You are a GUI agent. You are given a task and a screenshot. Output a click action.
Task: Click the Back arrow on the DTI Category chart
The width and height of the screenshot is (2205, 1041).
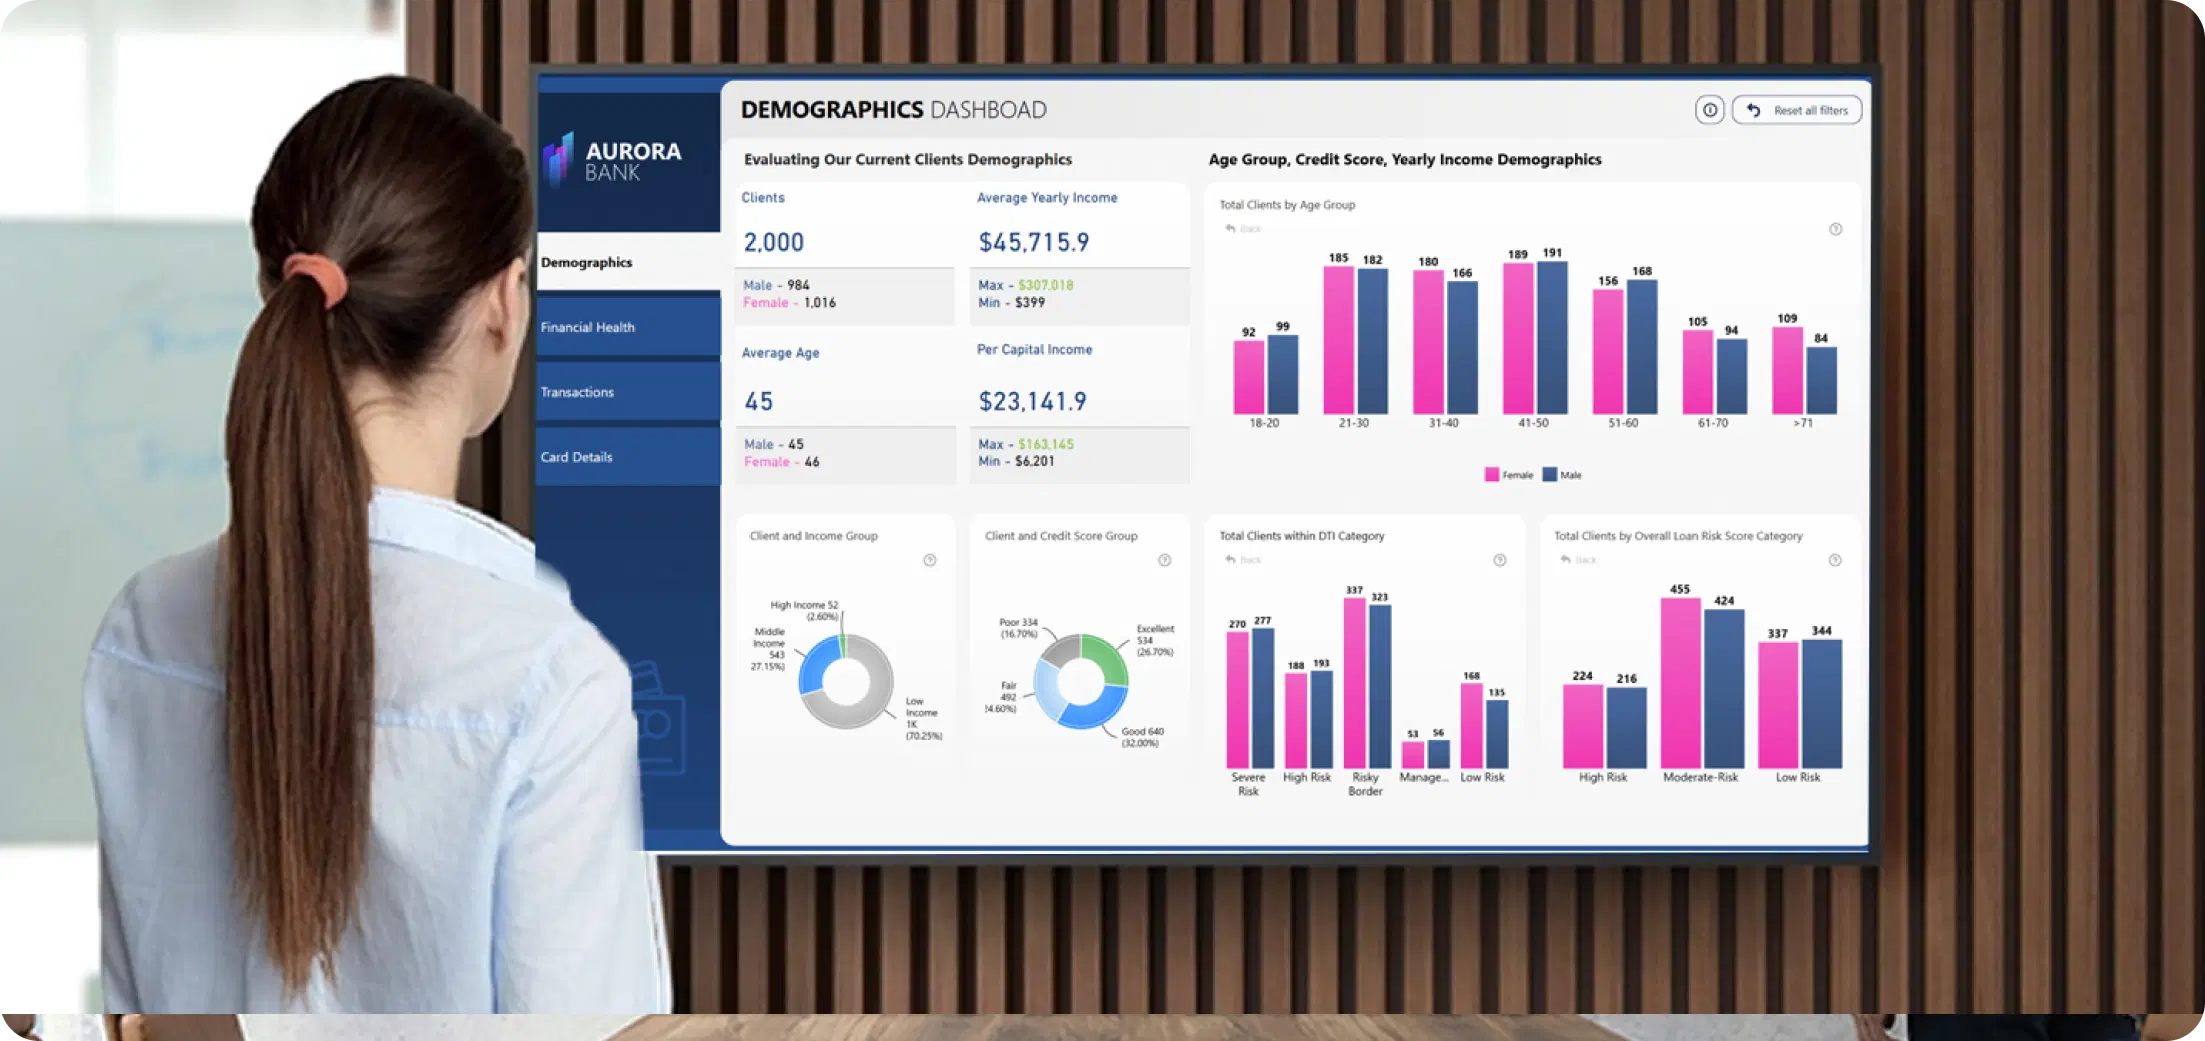tap(1232, 560)
